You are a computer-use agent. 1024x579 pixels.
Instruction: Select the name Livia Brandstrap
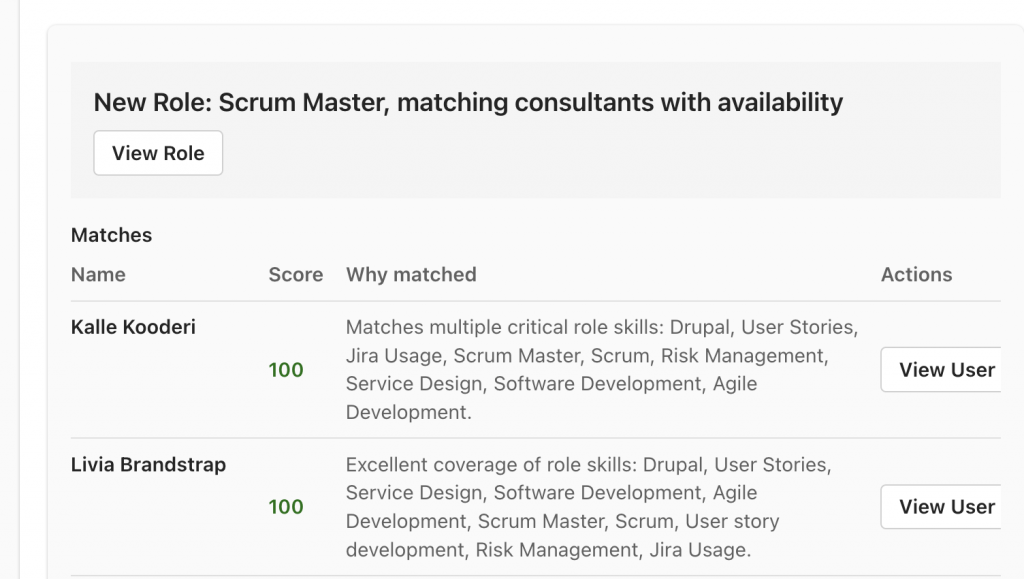148,465
